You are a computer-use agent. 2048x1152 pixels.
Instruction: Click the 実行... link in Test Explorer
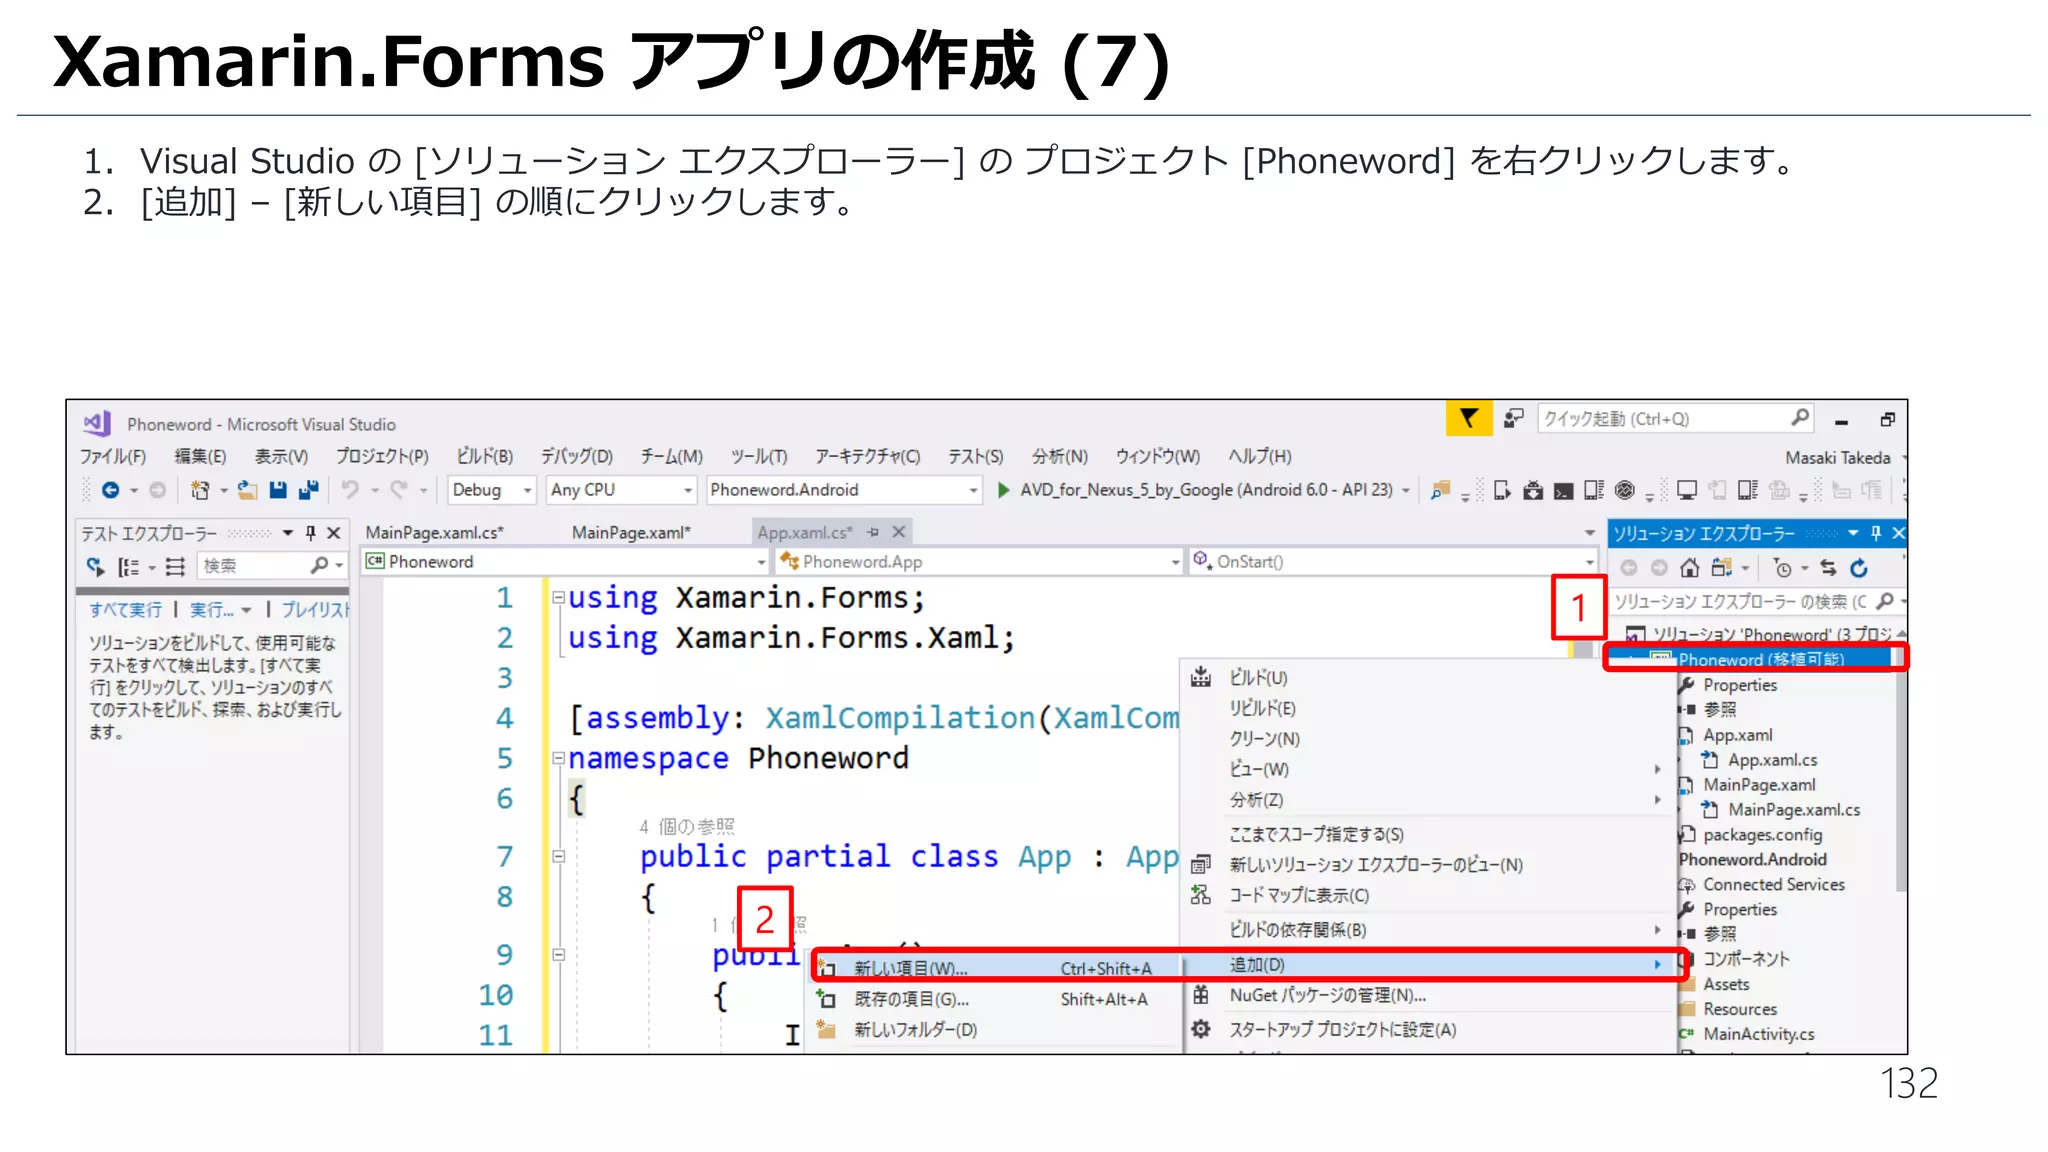[x=212, y=610]
